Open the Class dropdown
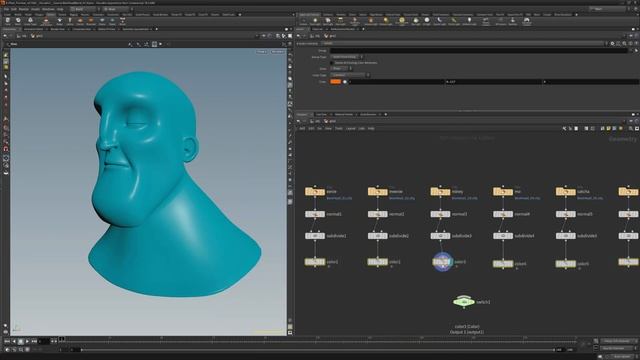 [341, 69]
